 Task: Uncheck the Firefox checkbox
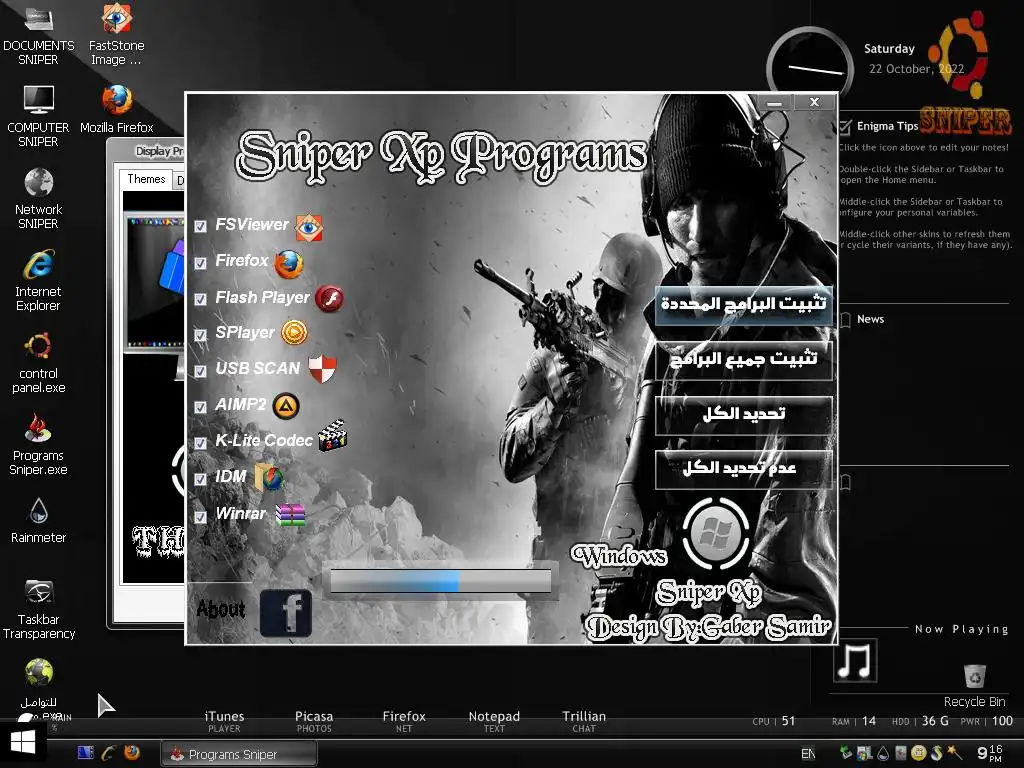point(200,263)
